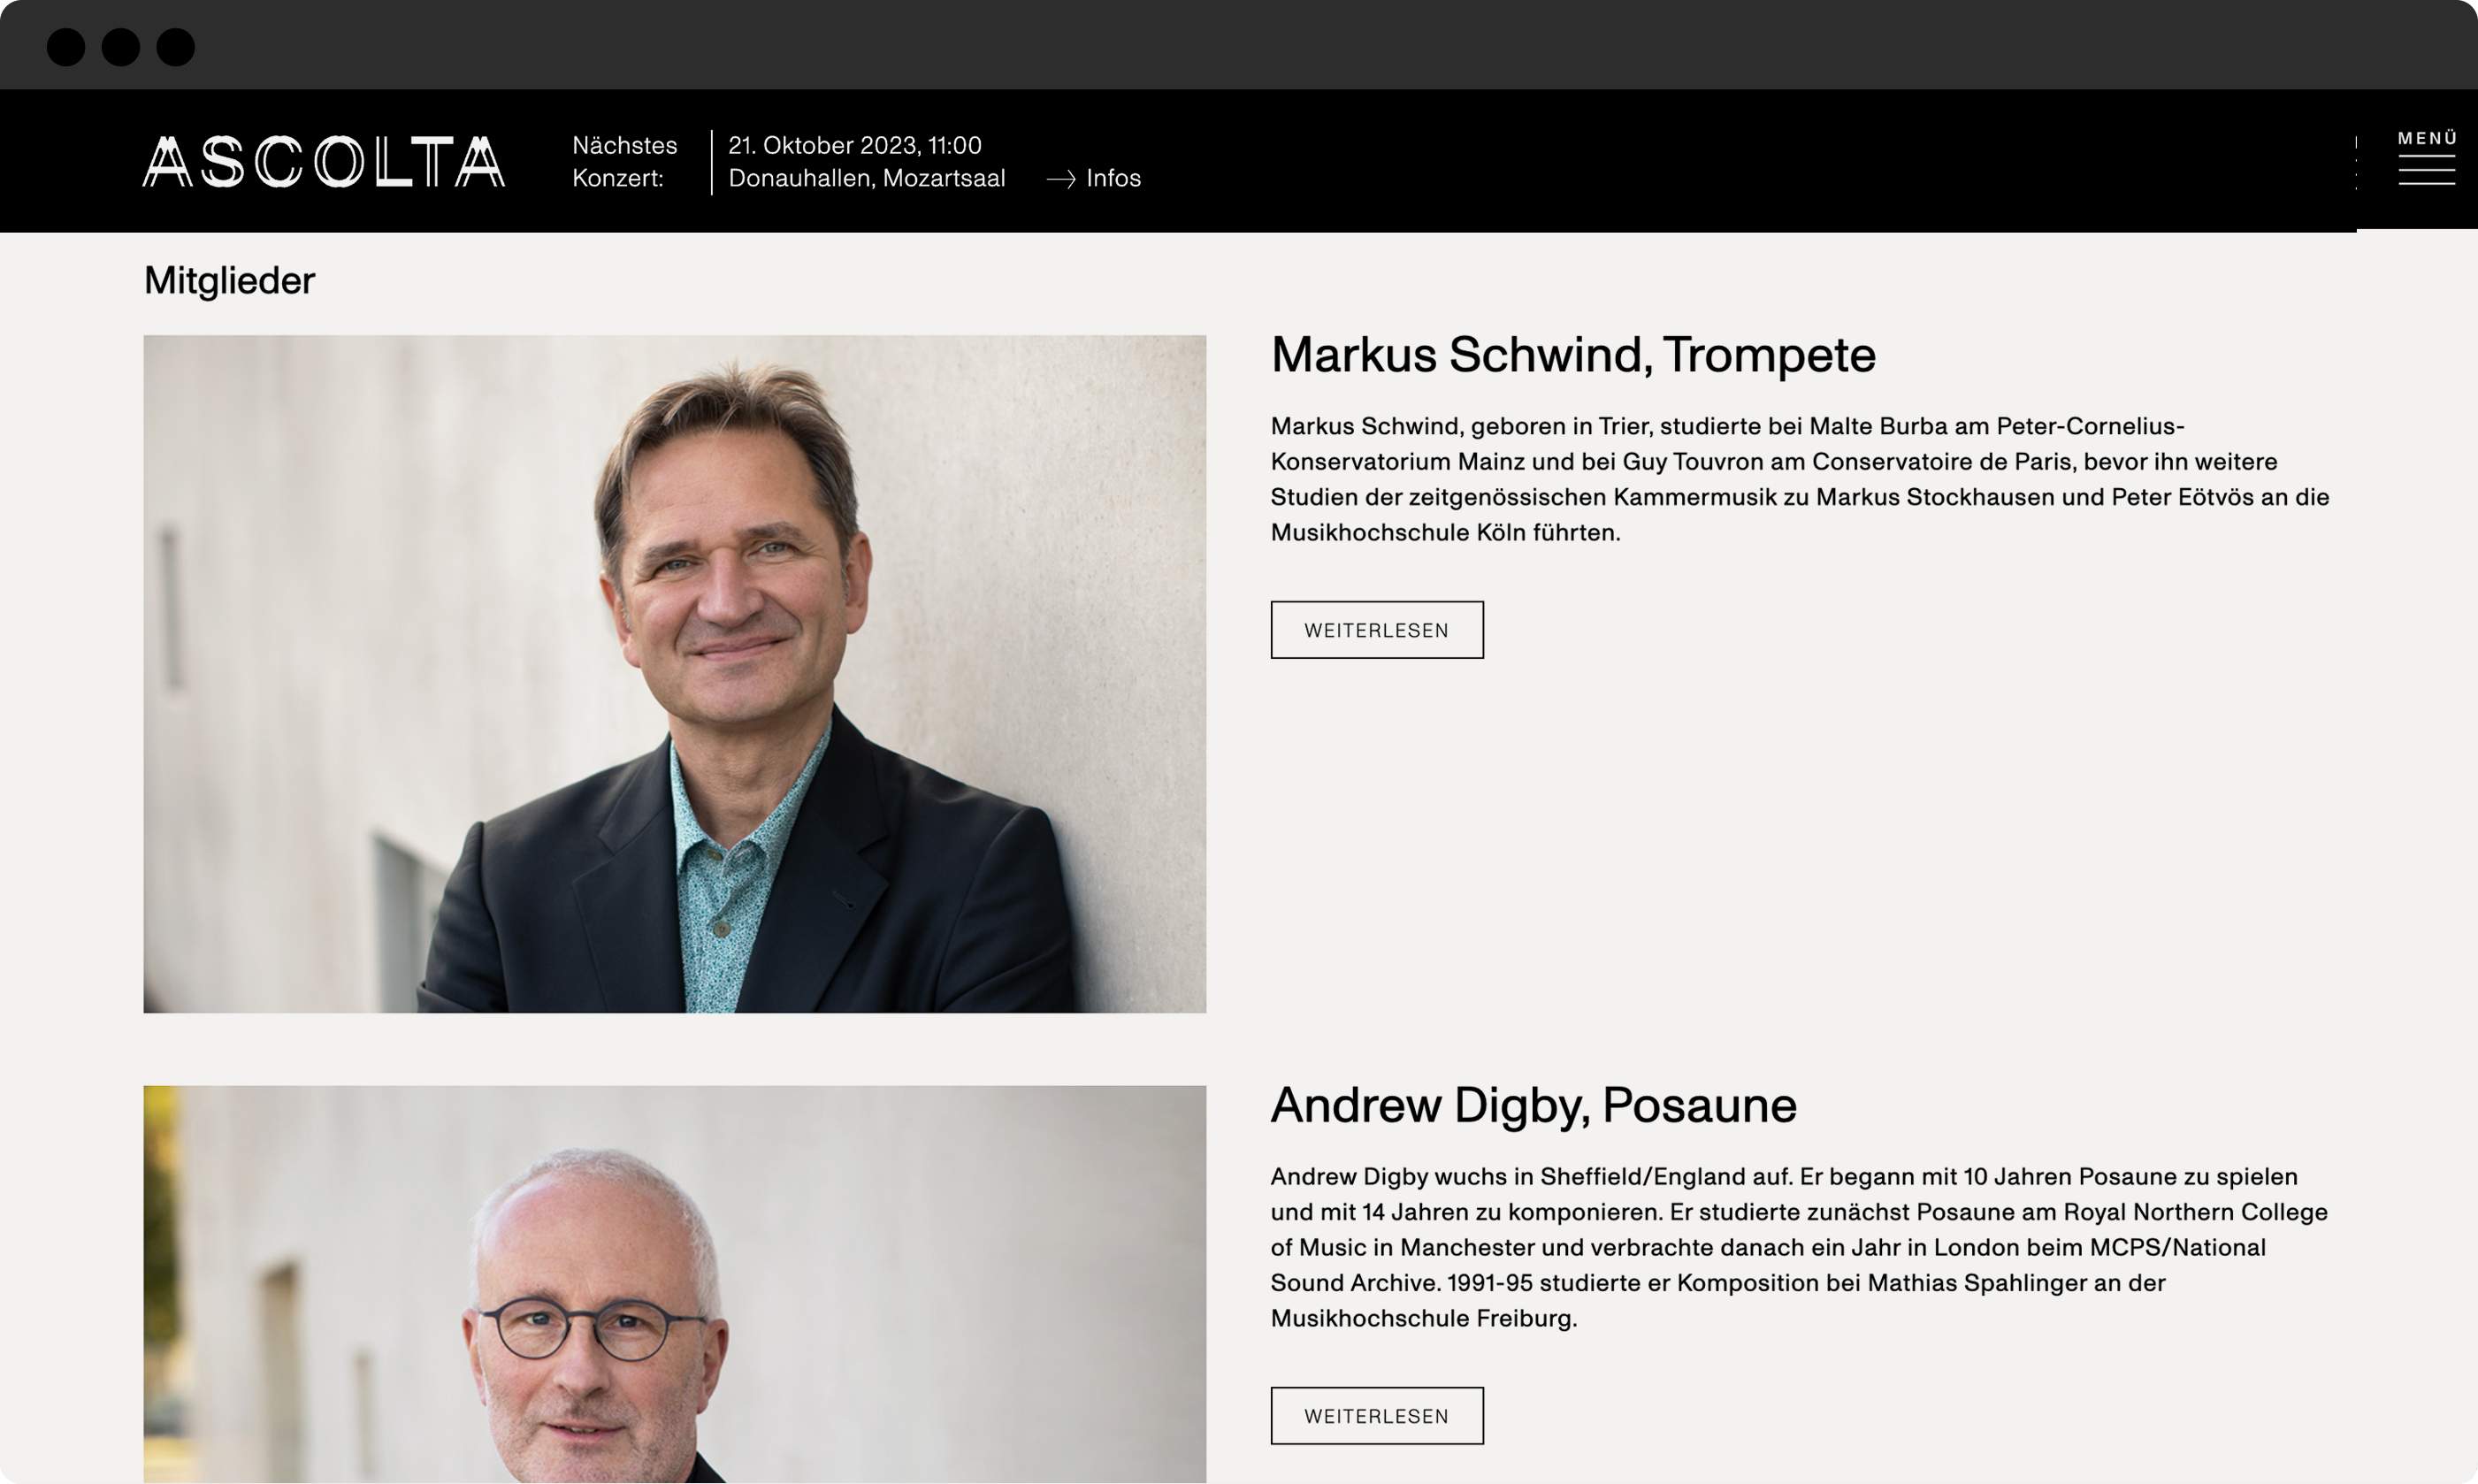Click the rightmost window control dot
The image size is (2478, 1484).
(176, 47)
